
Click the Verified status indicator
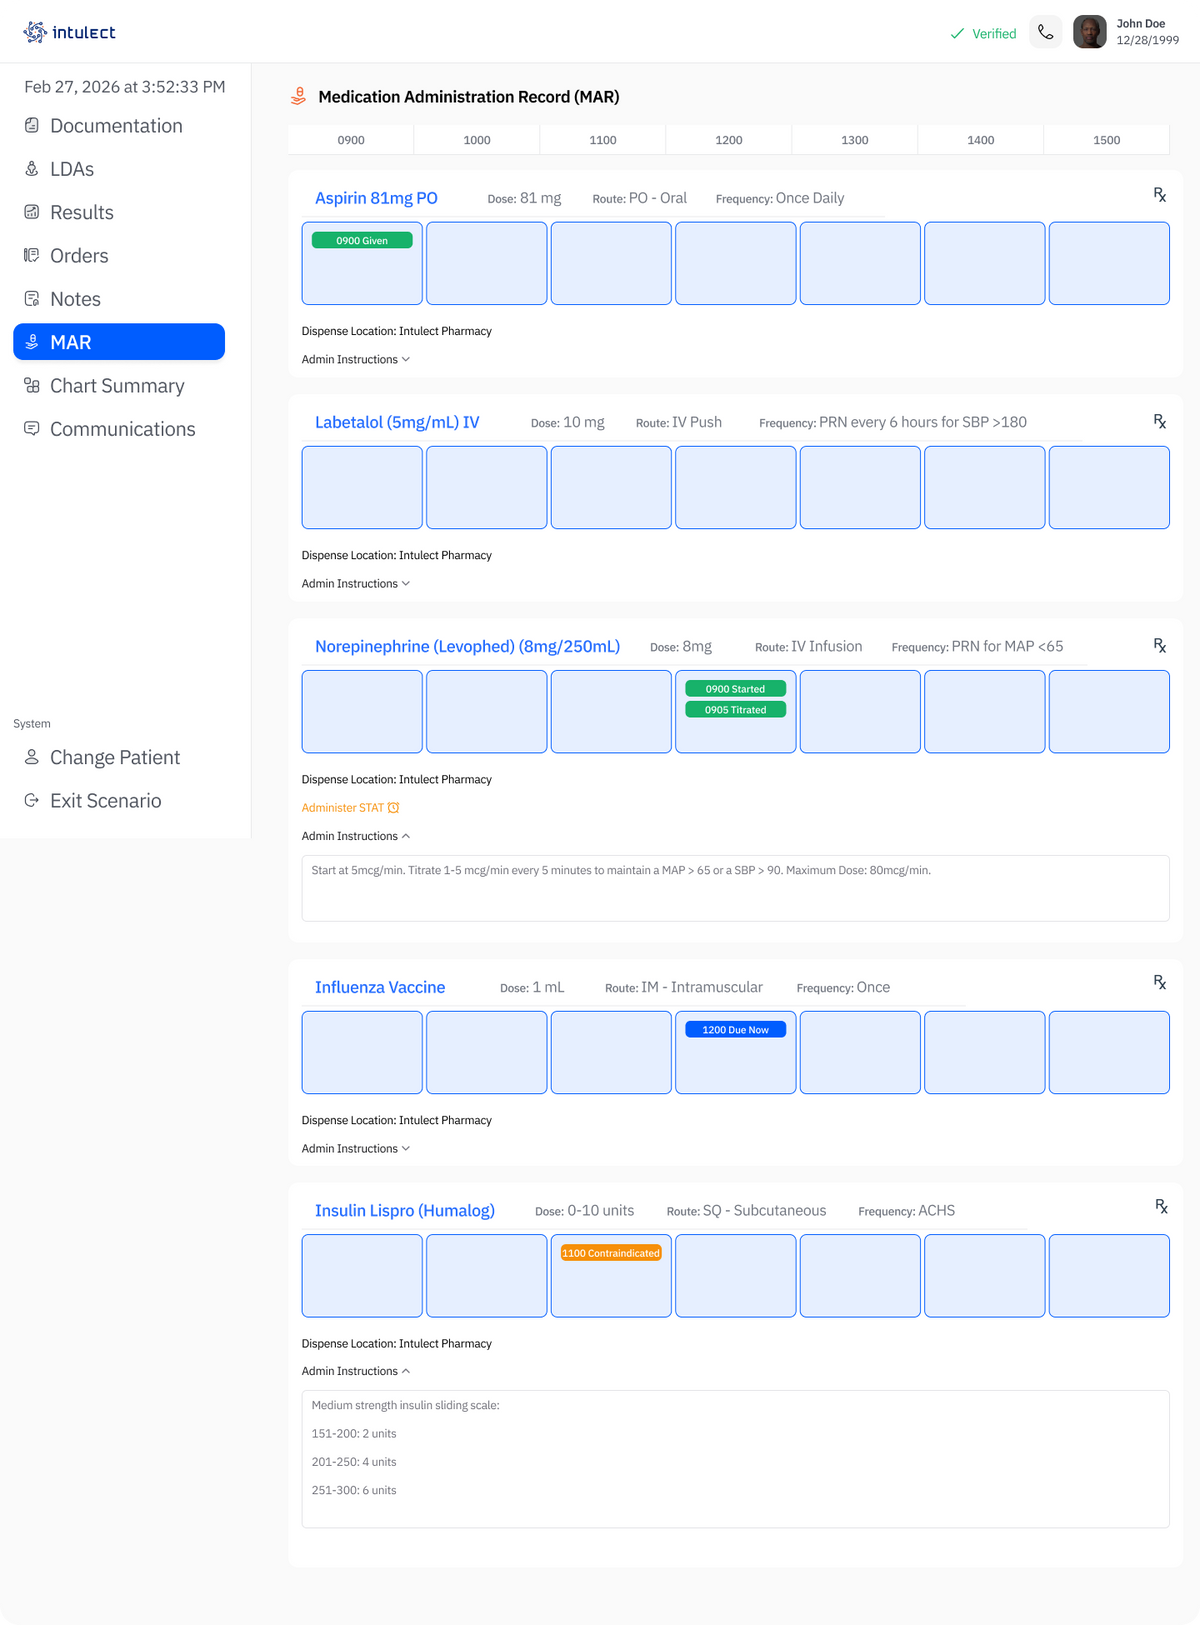click(983, 33)
